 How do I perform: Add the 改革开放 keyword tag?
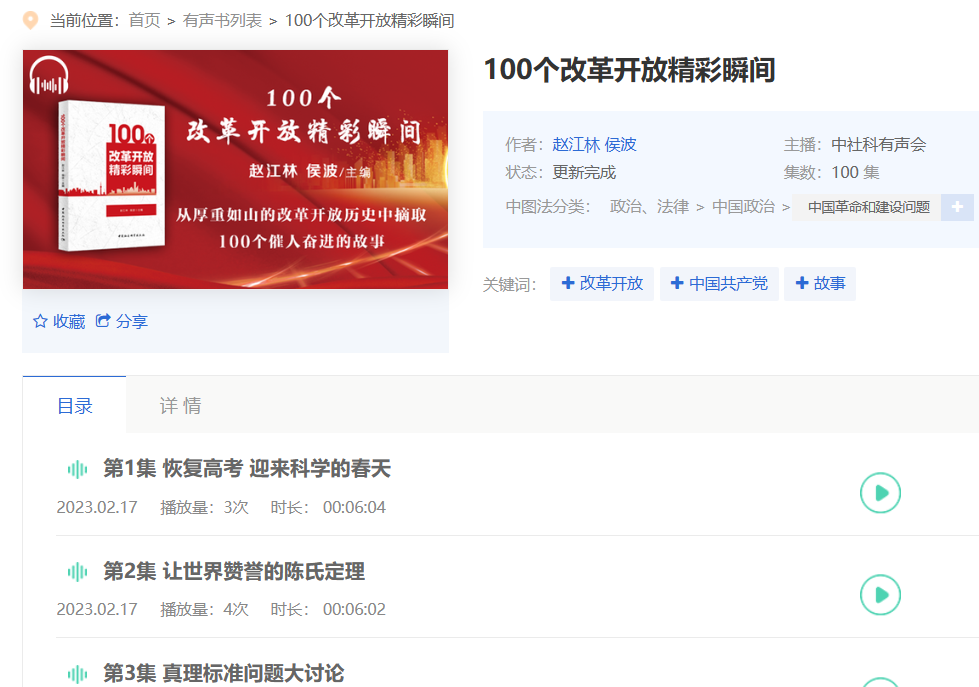click(602, 284)
